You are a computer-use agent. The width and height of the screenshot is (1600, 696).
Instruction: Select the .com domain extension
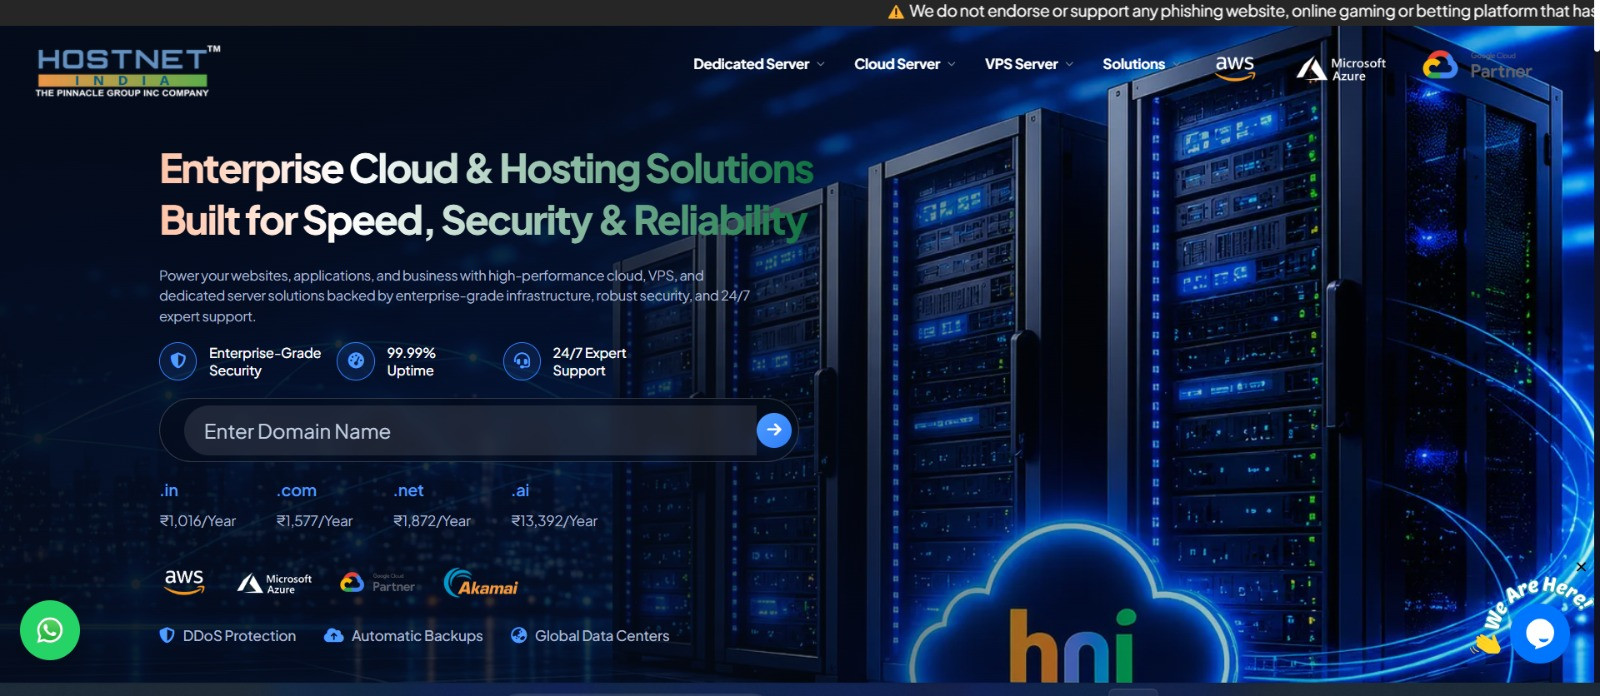(296, 490)
